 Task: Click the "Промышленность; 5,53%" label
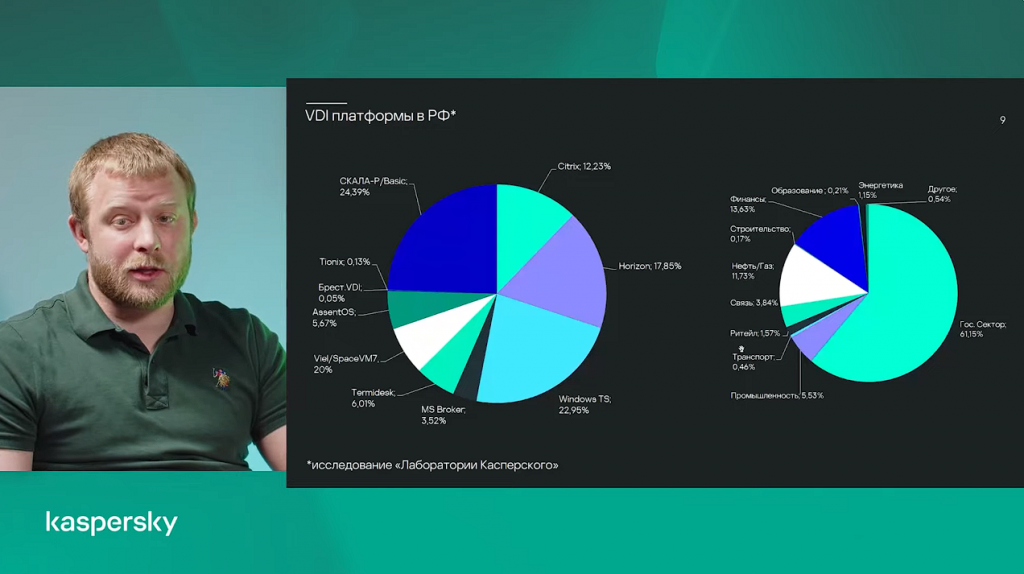[776, 396]
